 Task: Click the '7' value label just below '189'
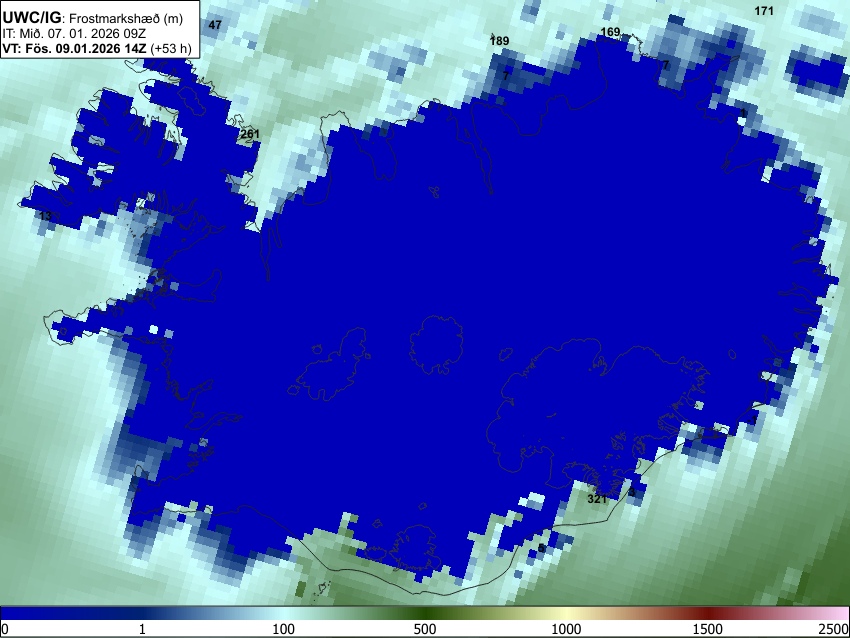point(506,76)
